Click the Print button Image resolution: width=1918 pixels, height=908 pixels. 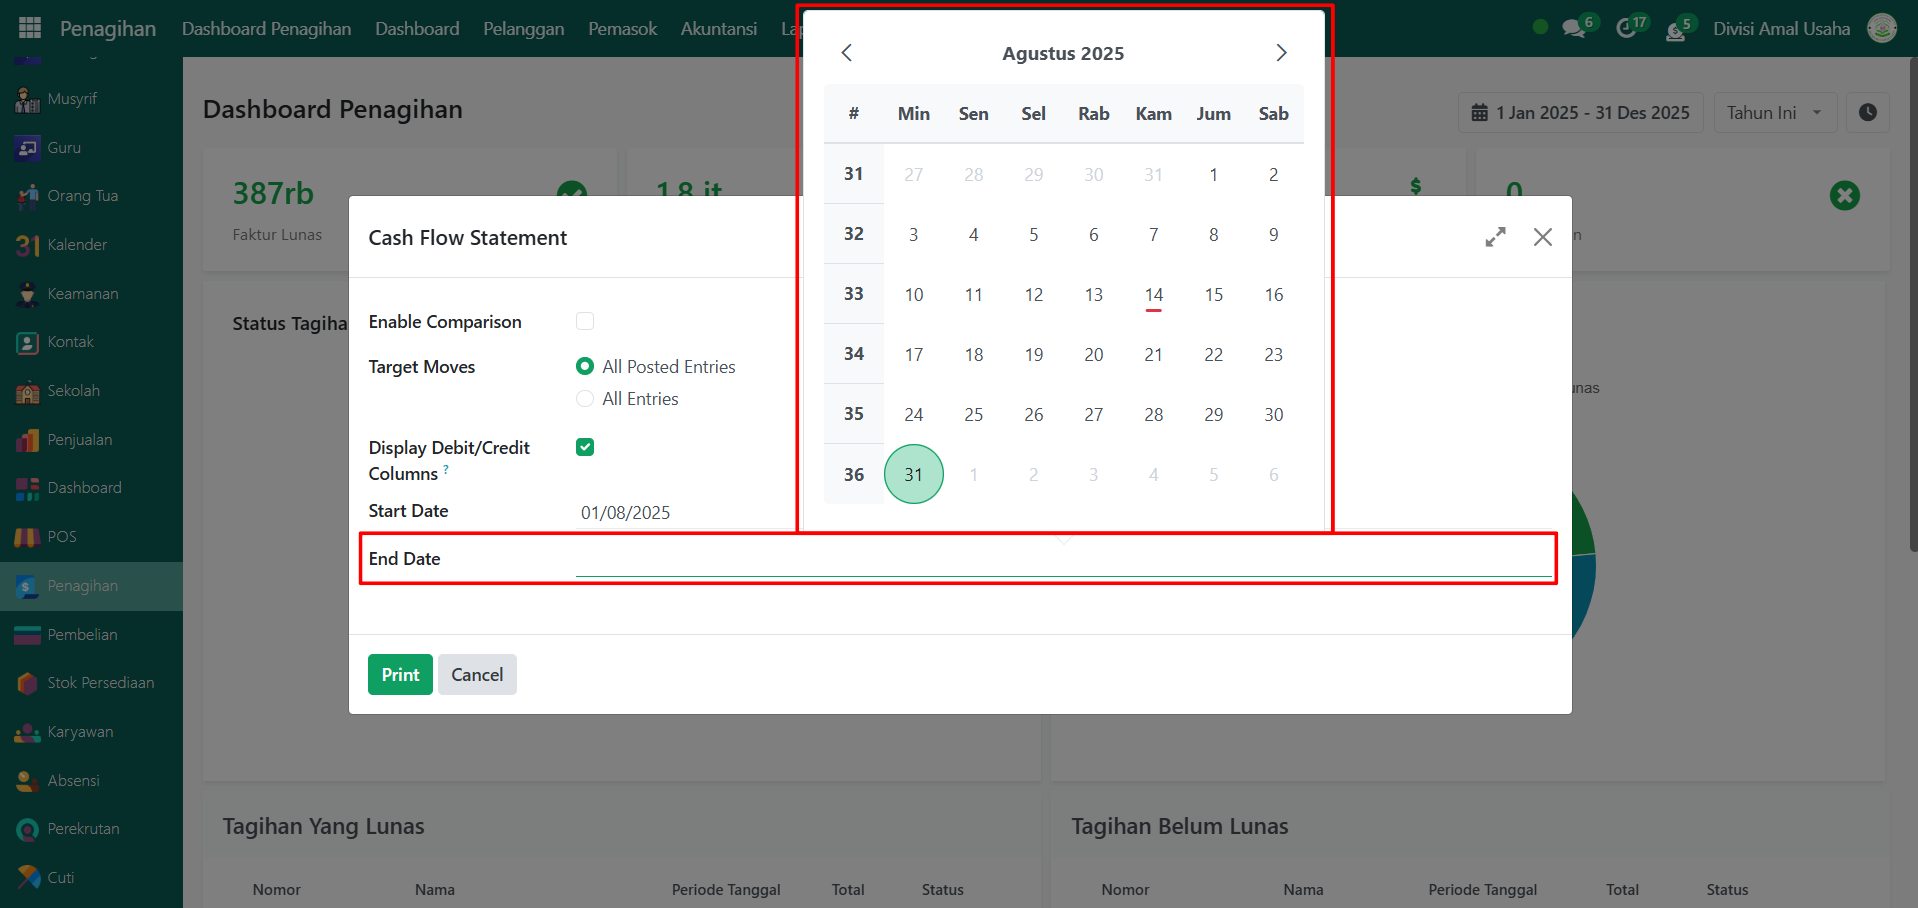pos(400,675)
